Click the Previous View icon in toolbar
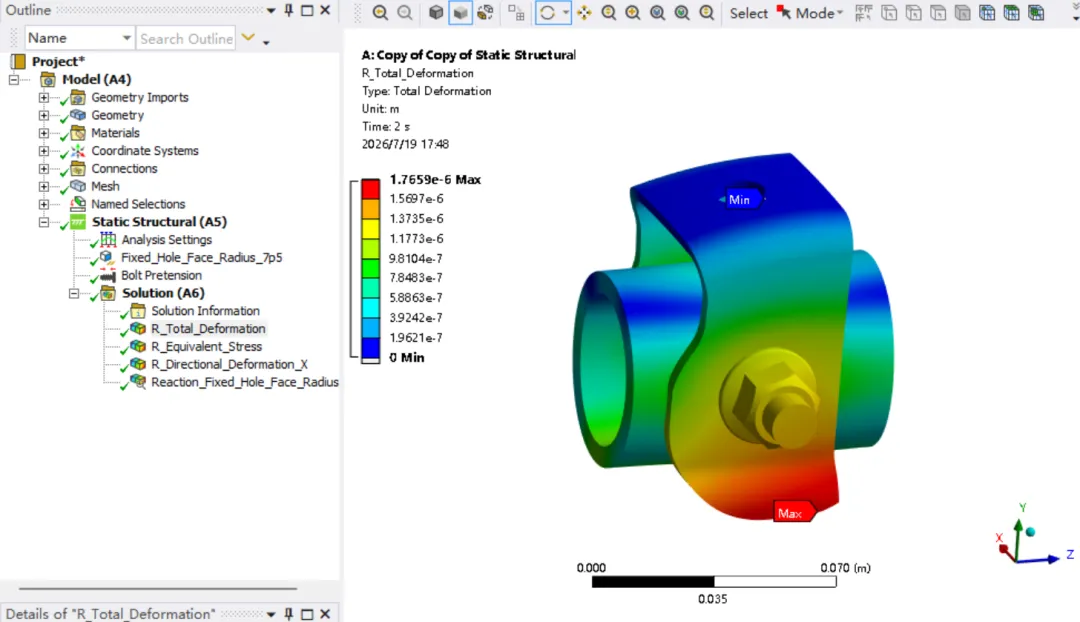 tap(380, 13)
